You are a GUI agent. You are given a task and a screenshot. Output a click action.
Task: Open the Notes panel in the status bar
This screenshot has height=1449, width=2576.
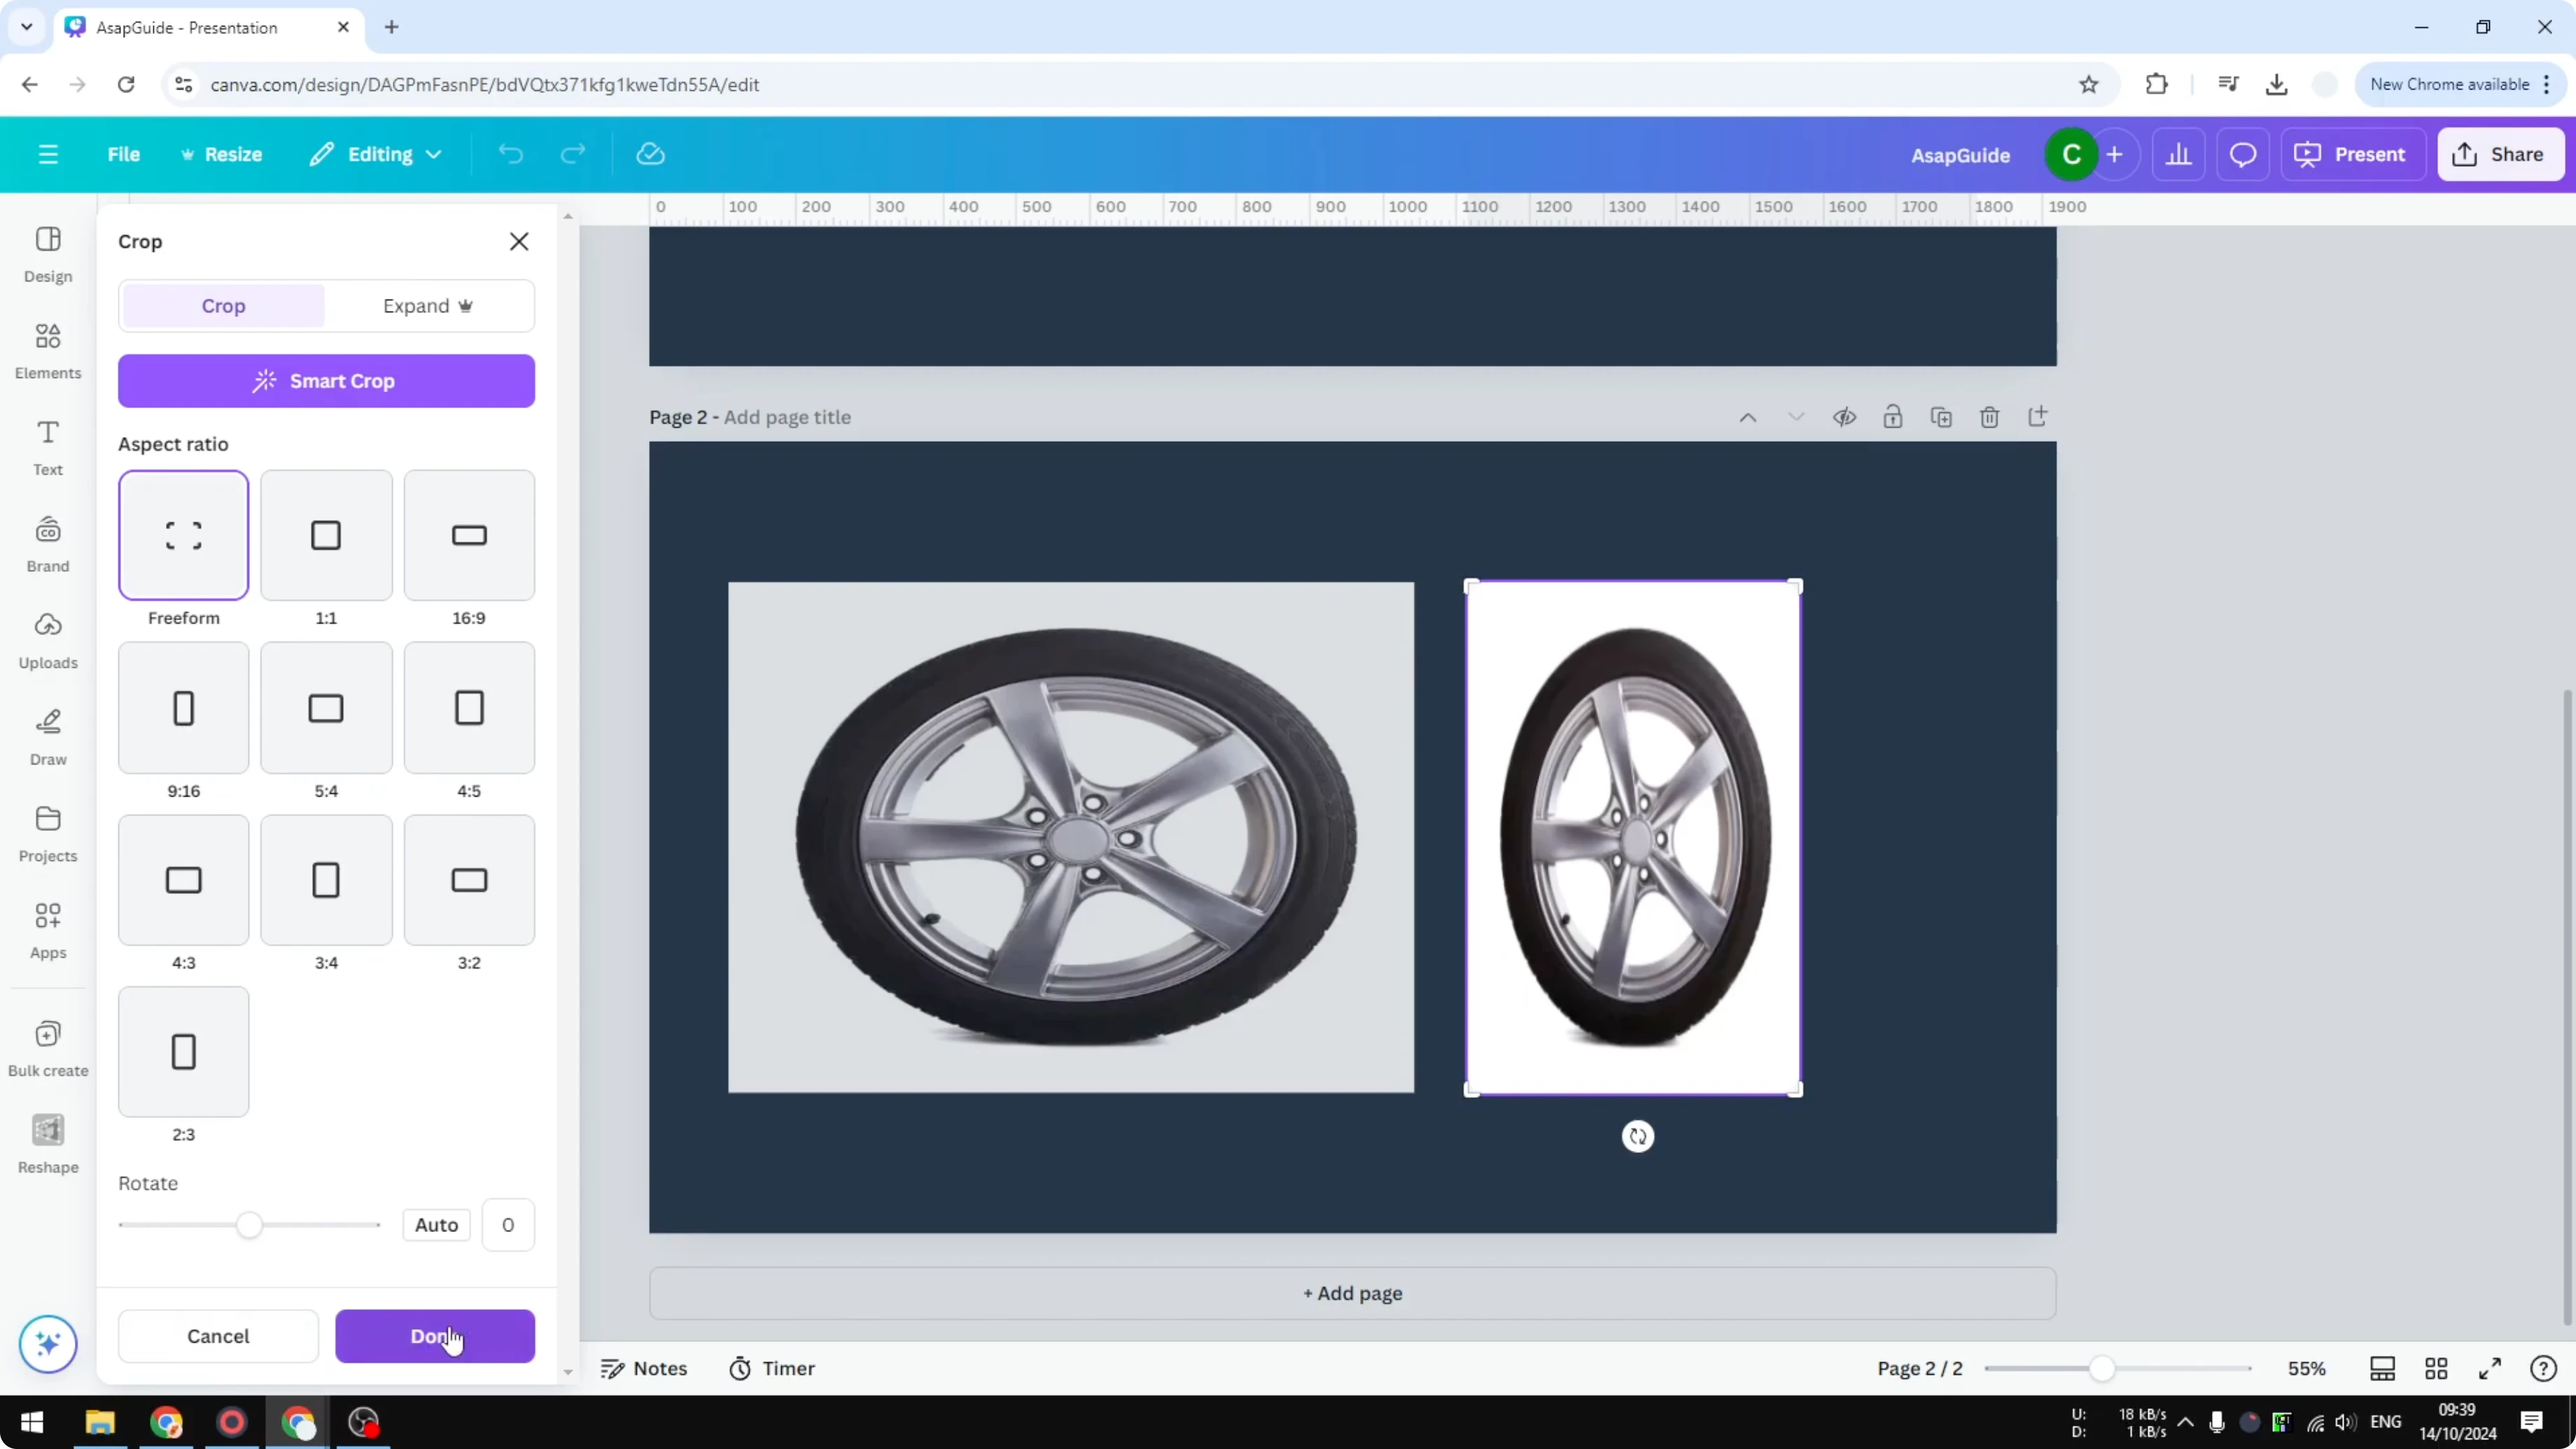point(645,1368)
